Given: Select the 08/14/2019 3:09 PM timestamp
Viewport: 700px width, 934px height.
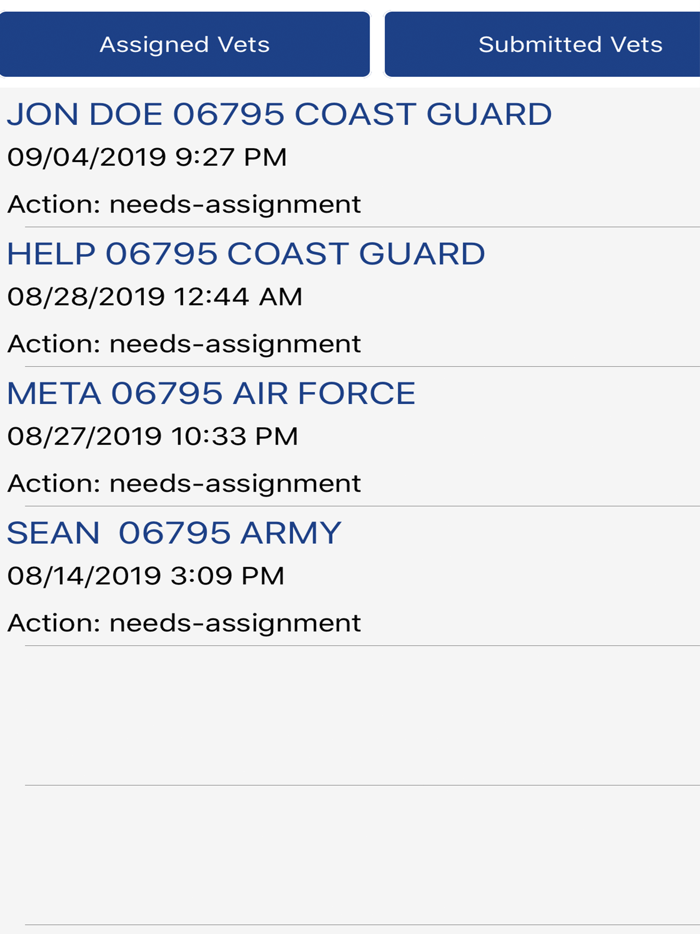Looking at the screenshot, I should [146, 576].
